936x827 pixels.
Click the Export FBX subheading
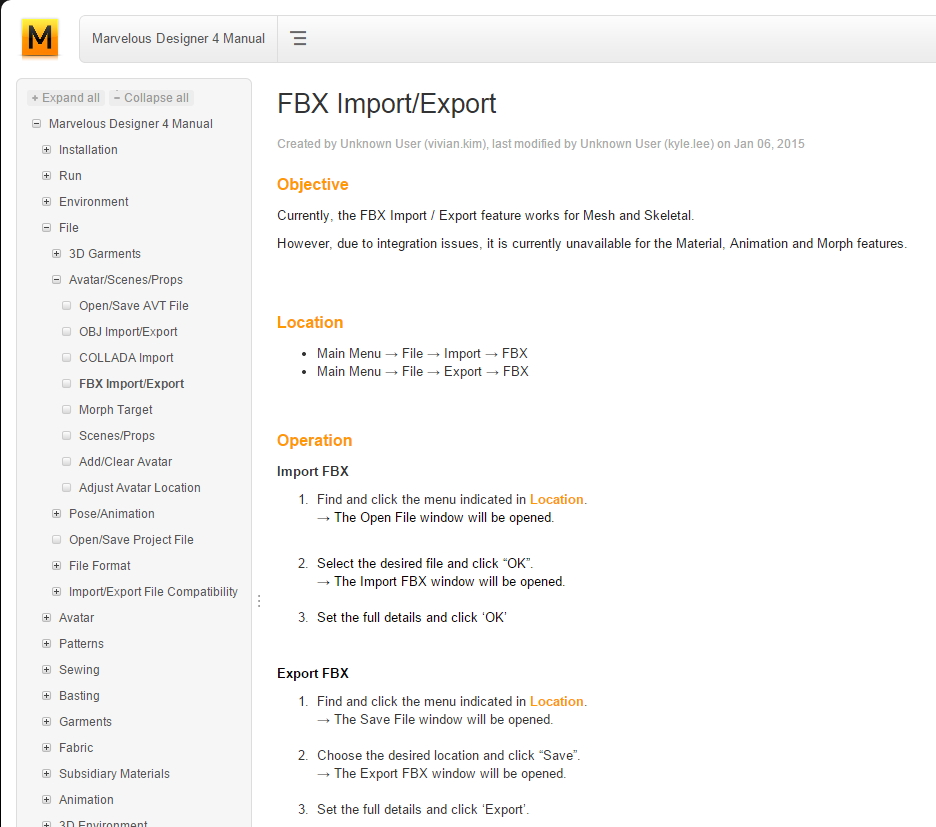[x=313, y=673]
